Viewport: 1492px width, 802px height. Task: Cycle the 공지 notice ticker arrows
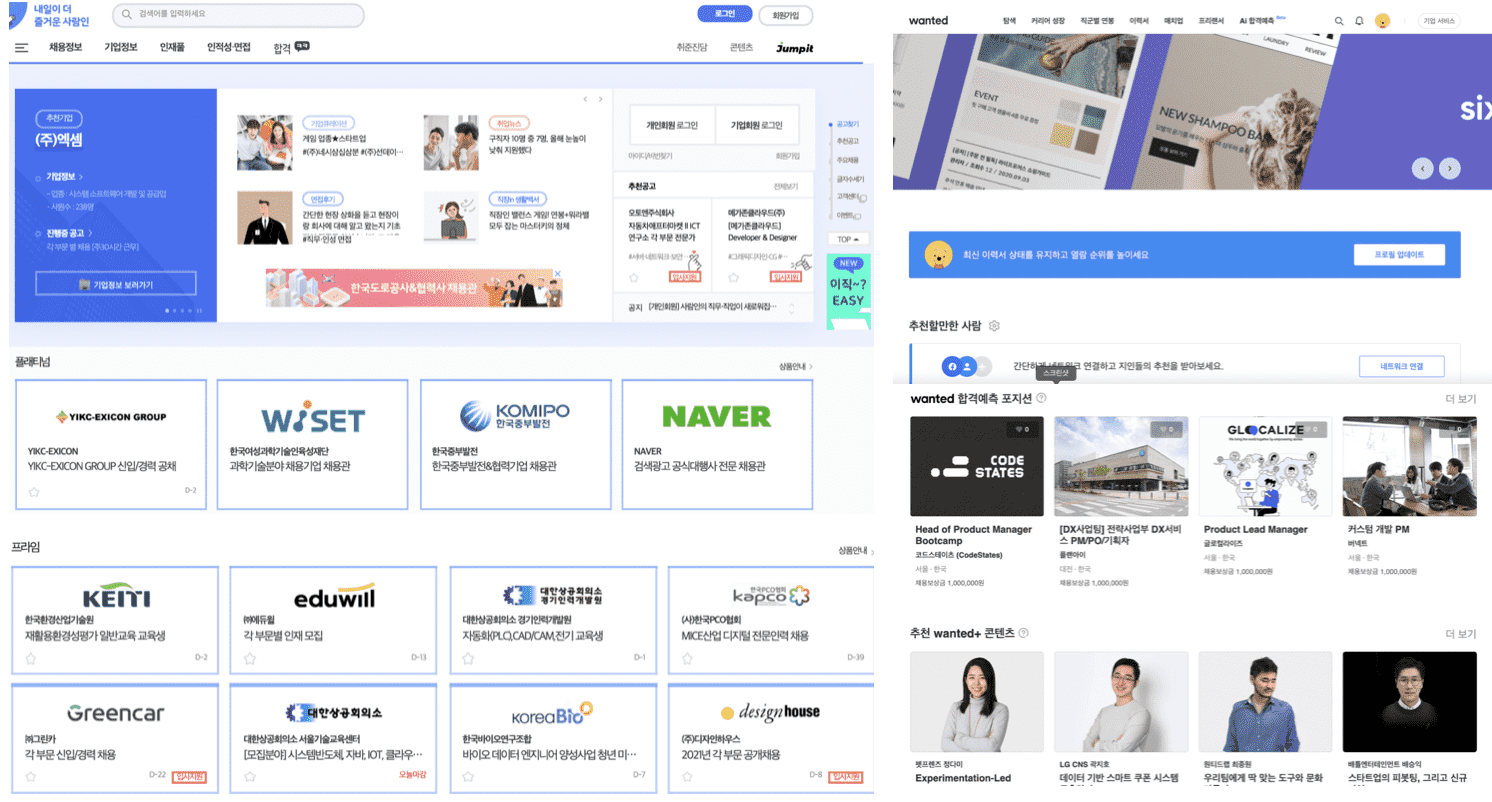[x=791, y=309]
